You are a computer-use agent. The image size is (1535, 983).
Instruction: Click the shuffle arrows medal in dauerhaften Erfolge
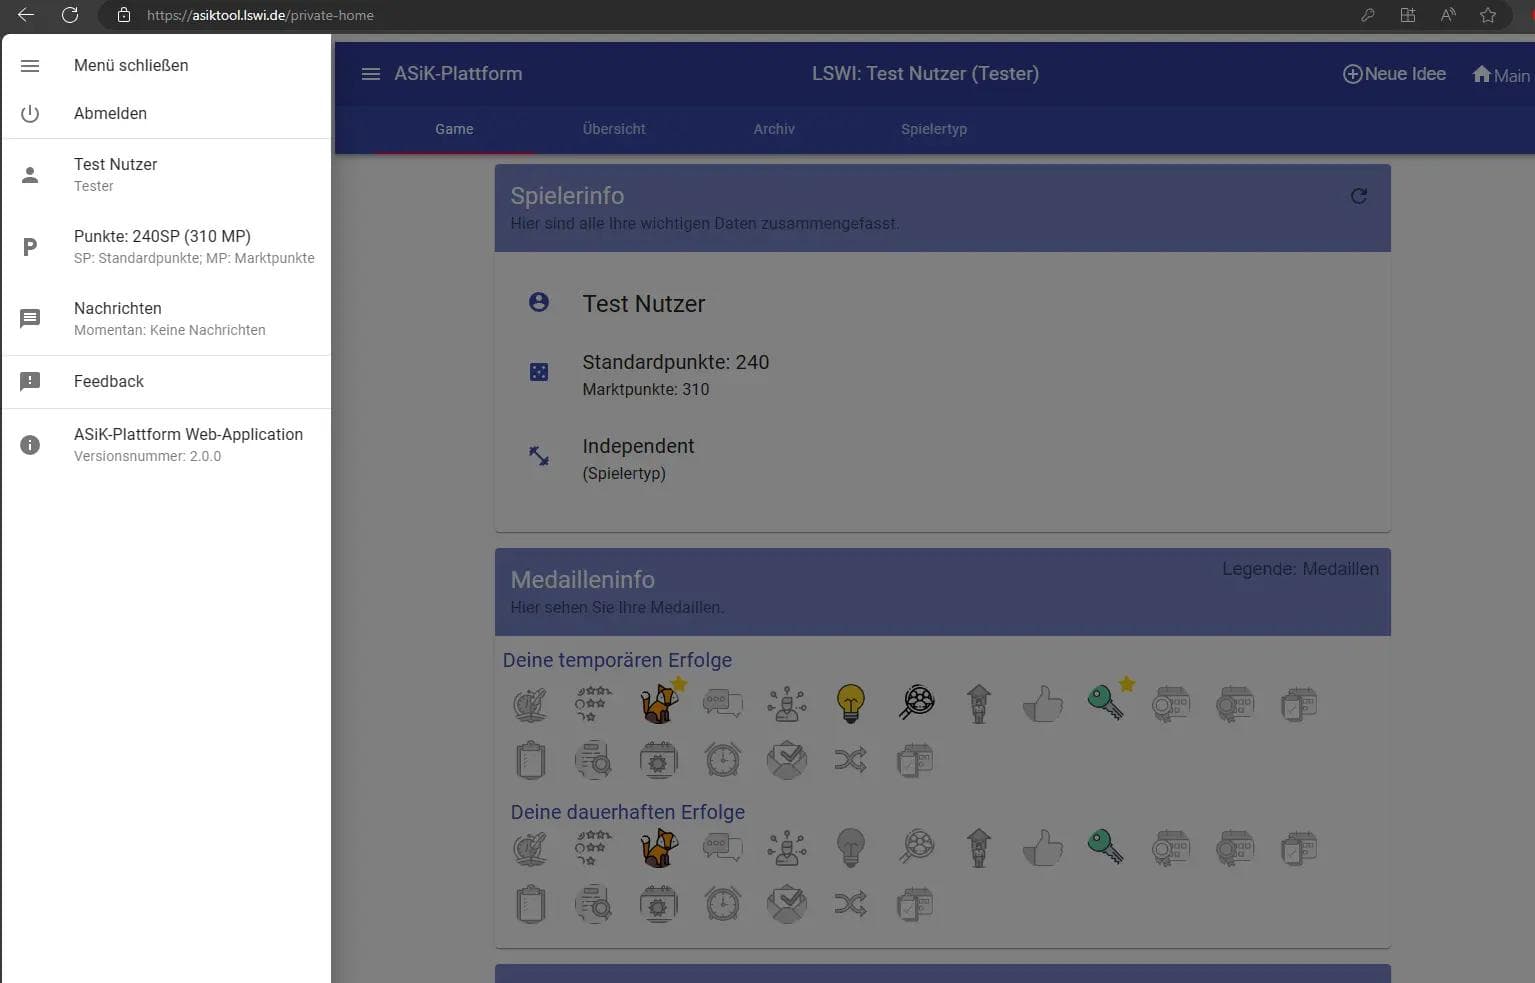tap(850, 904)
